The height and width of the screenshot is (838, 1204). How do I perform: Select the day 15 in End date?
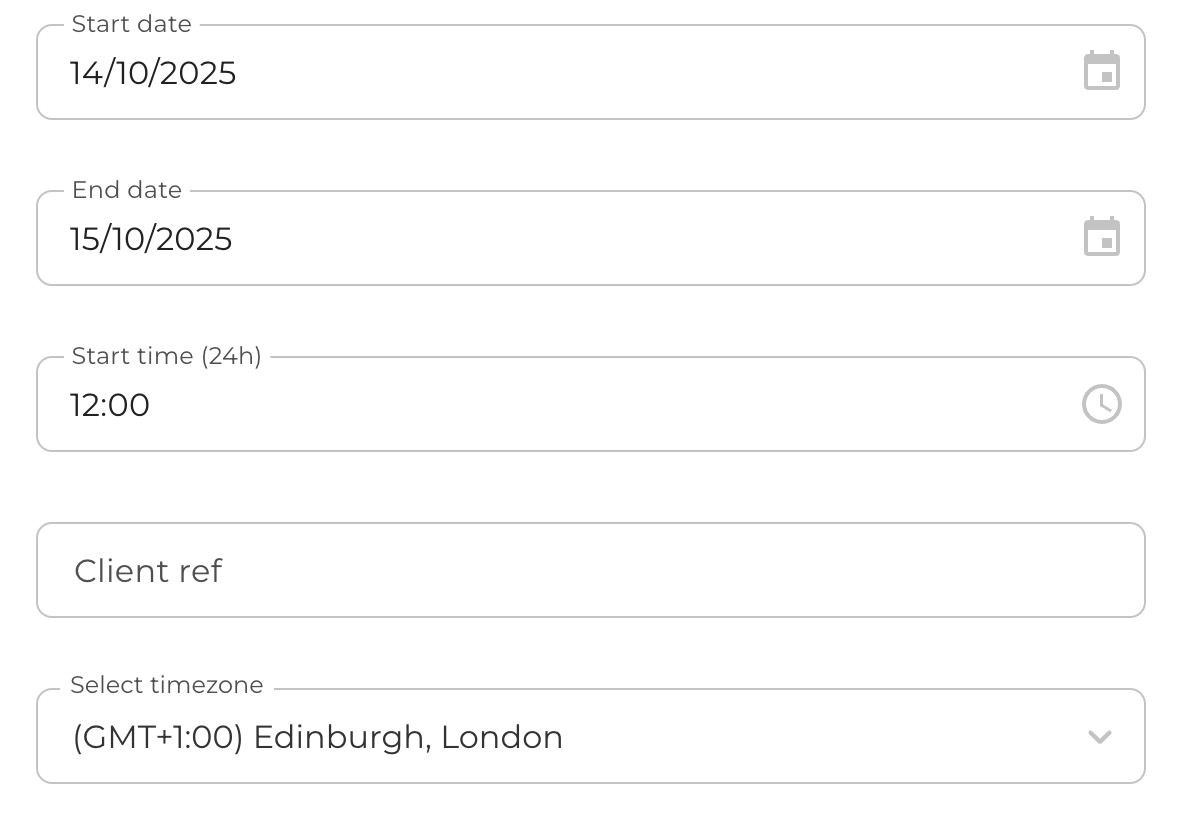tap(85, 239)
